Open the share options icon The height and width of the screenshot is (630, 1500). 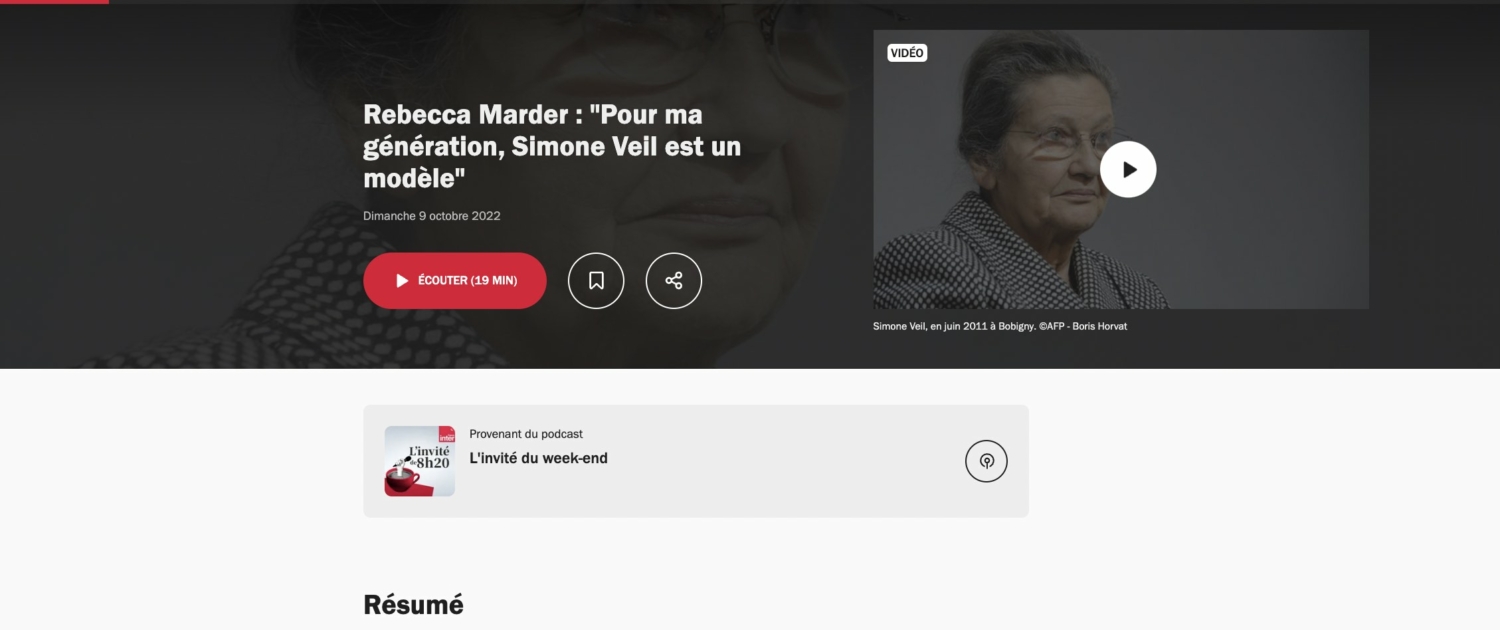click(x=674, y=281)
